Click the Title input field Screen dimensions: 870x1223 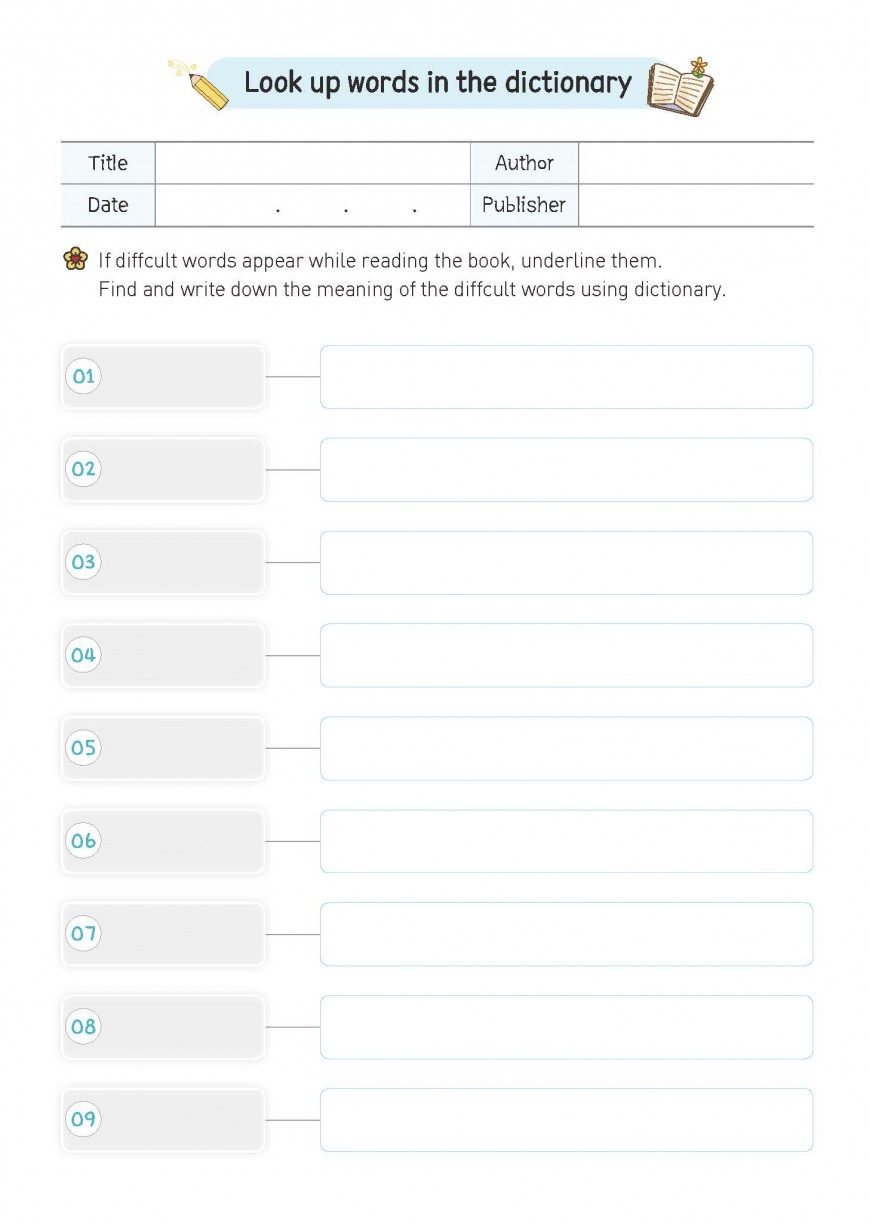313,163
